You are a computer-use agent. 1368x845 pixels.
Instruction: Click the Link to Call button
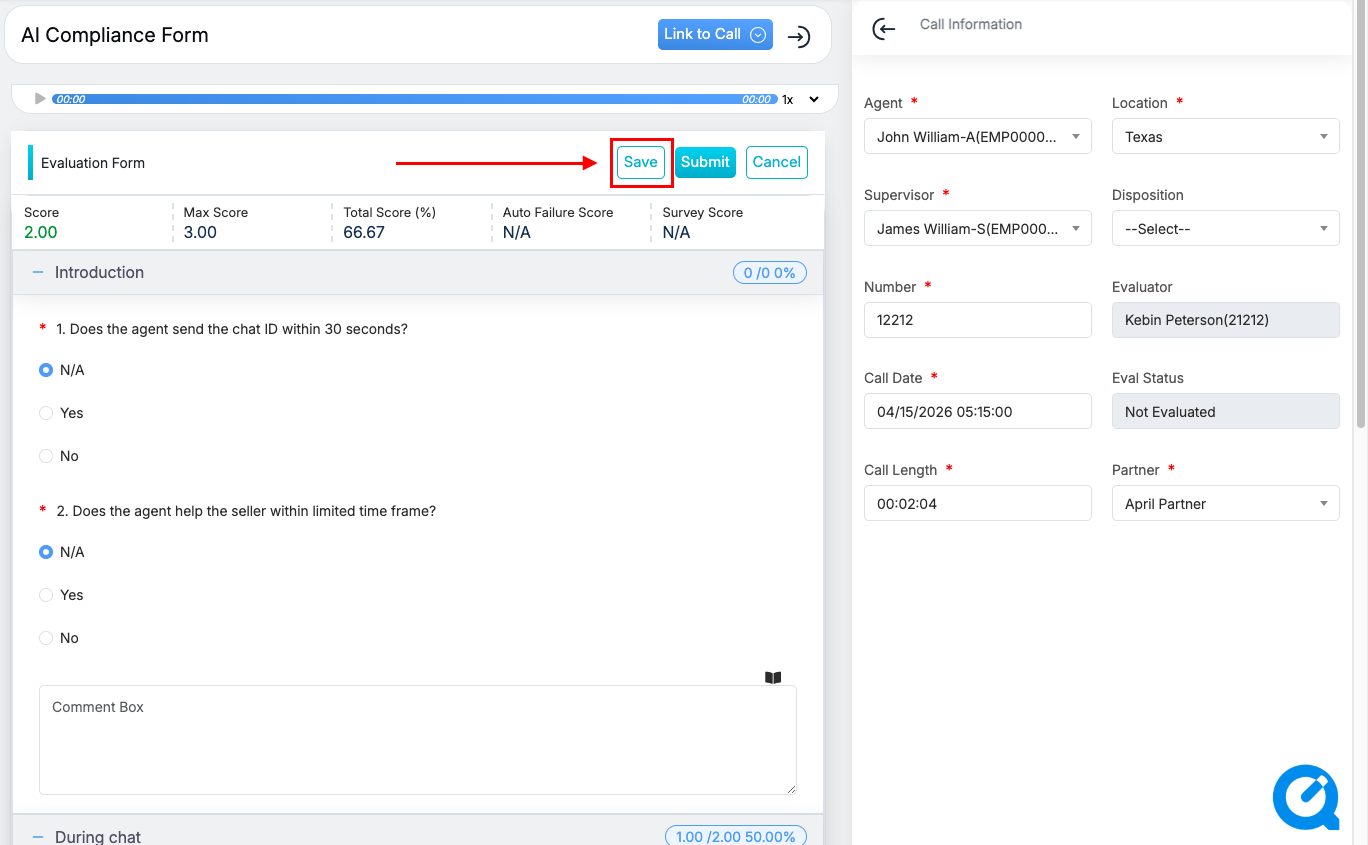[714, 34]
